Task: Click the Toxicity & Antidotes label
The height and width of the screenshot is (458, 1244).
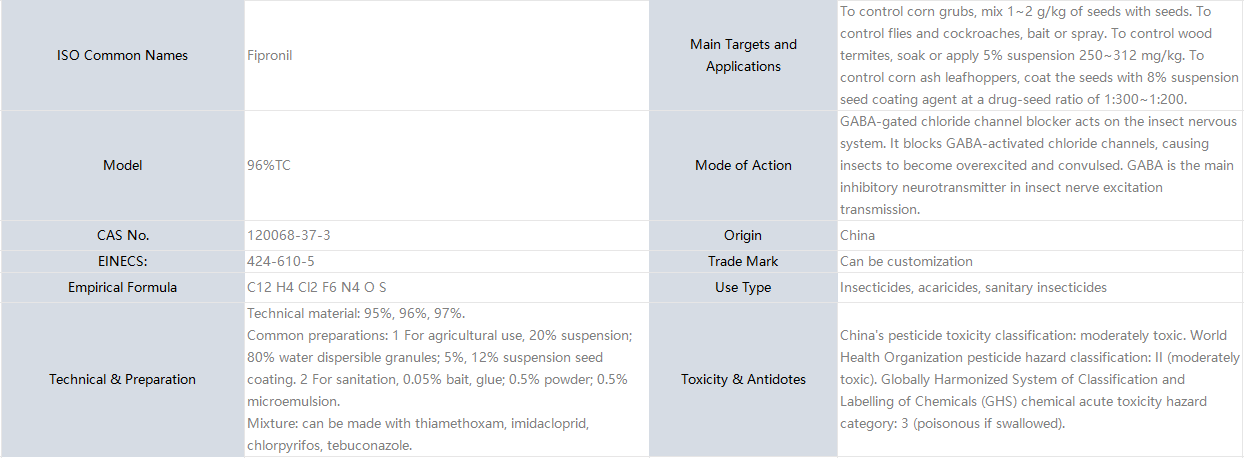Action: [x=743, y=379]
